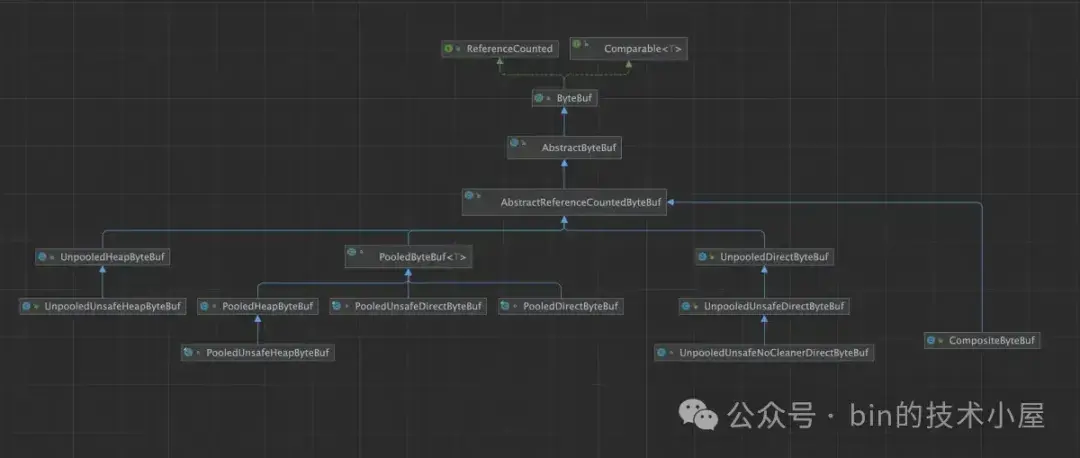Screen dimensions: 1080x458
Task: Select the UnpooledUnsafeNoCleanerDirectByteBuf node
Action: click(764, 353)
